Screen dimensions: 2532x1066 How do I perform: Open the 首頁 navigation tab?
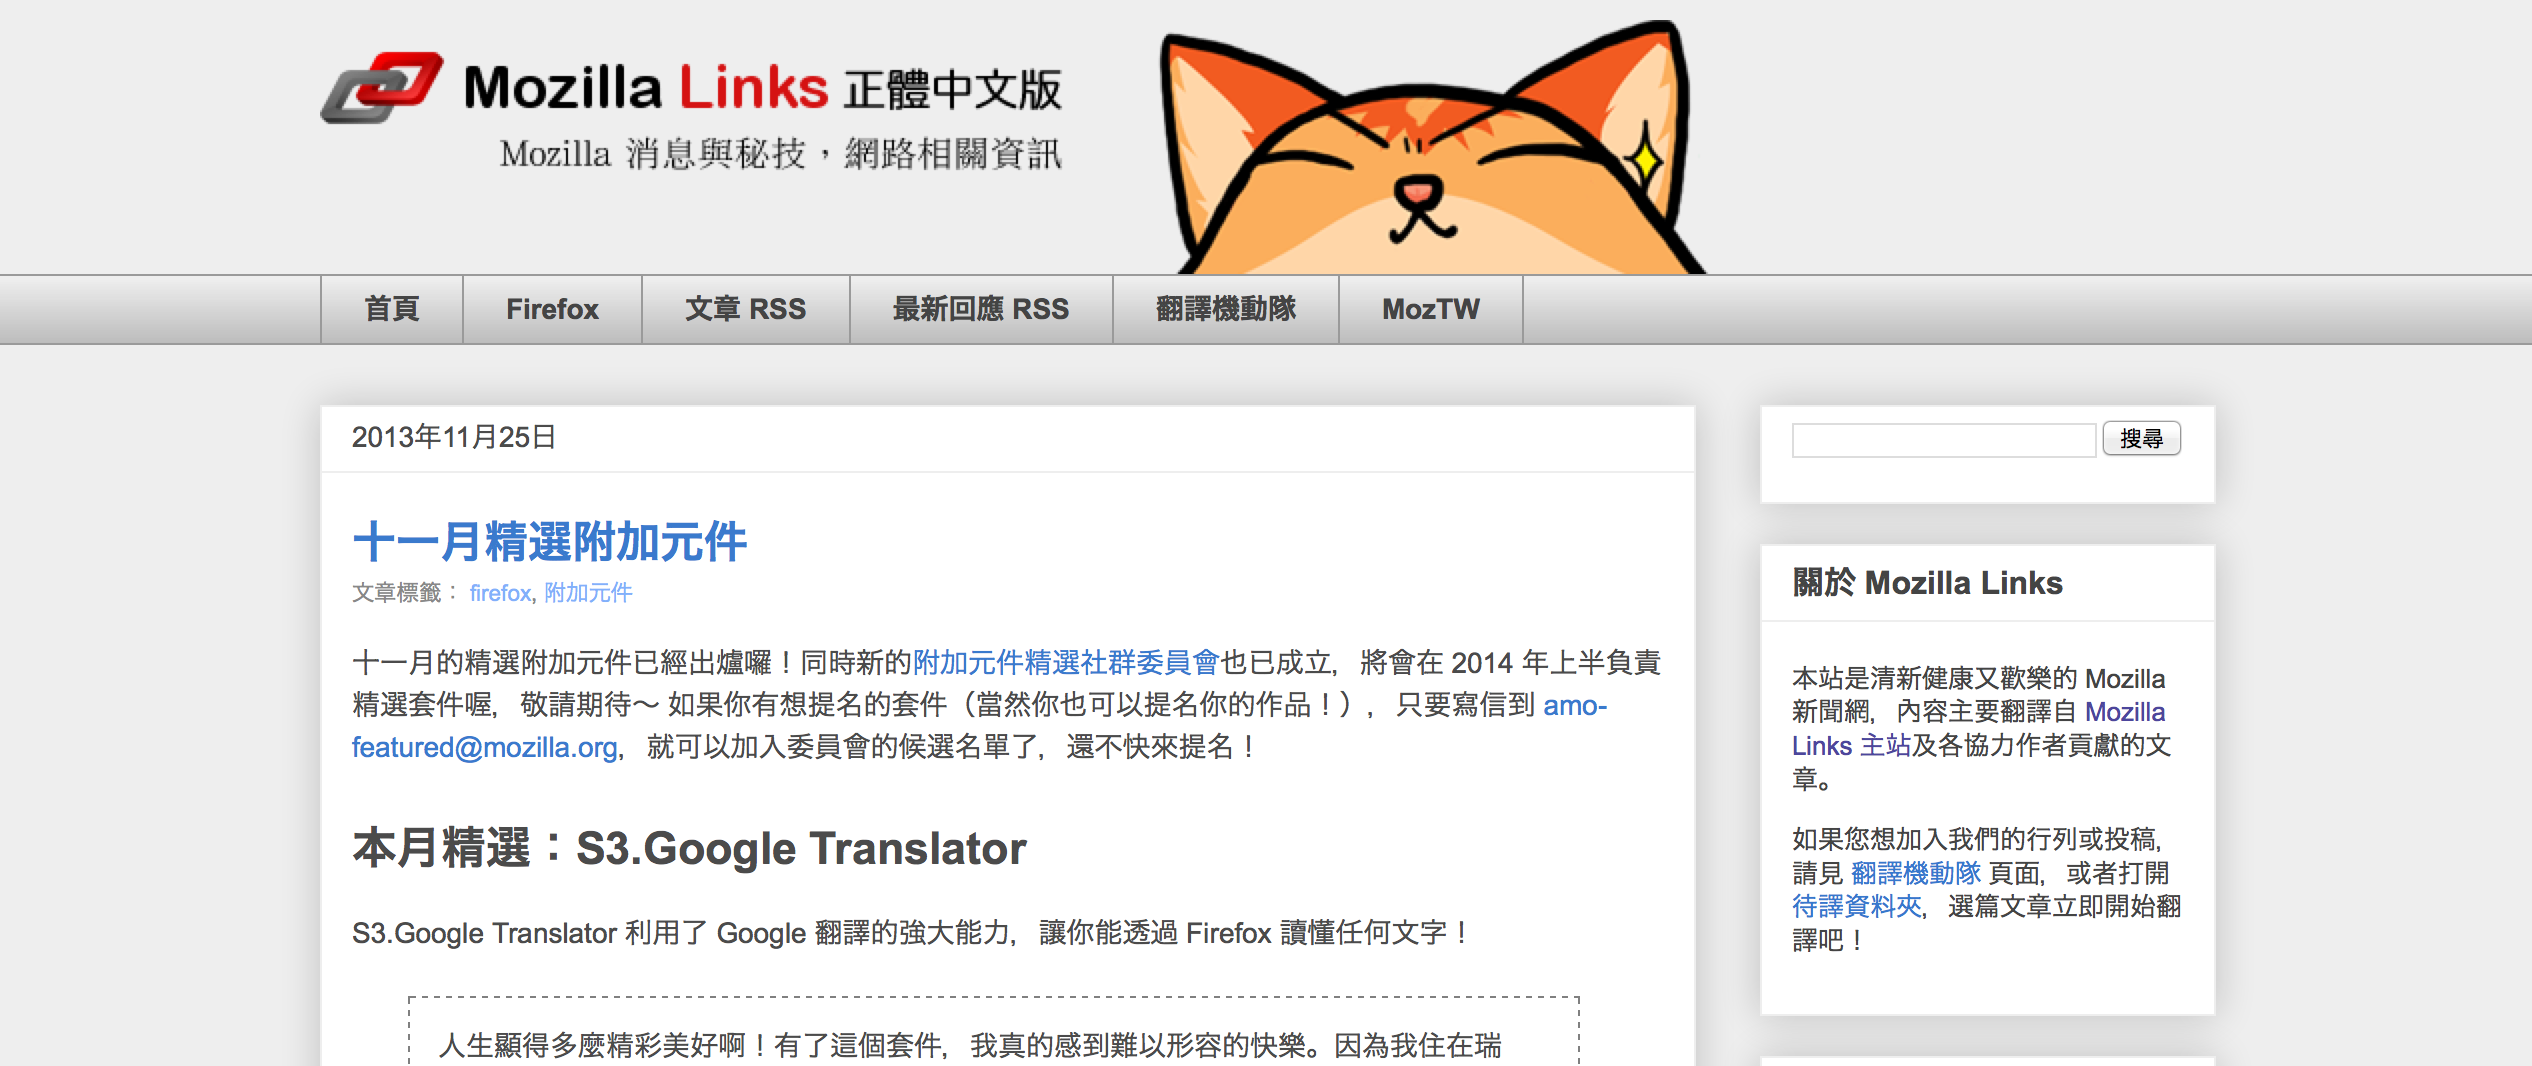tap(392, 310)
